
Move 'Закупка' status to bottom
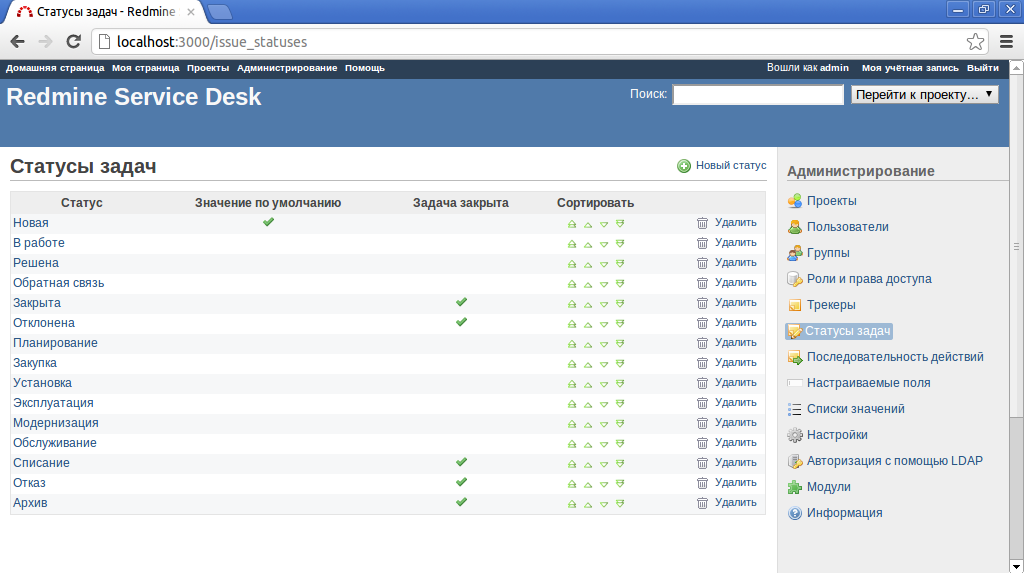point(620,363)
